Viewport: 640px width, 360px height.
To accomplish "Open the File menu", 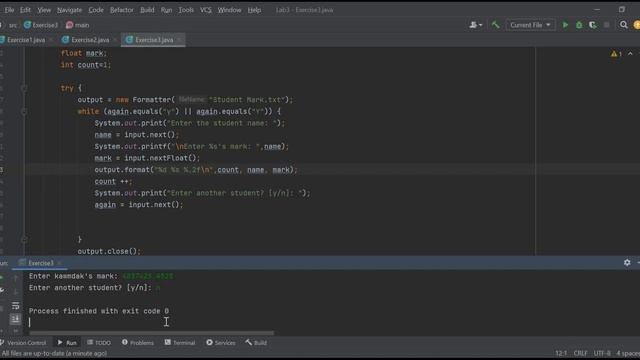I will 9,10.
